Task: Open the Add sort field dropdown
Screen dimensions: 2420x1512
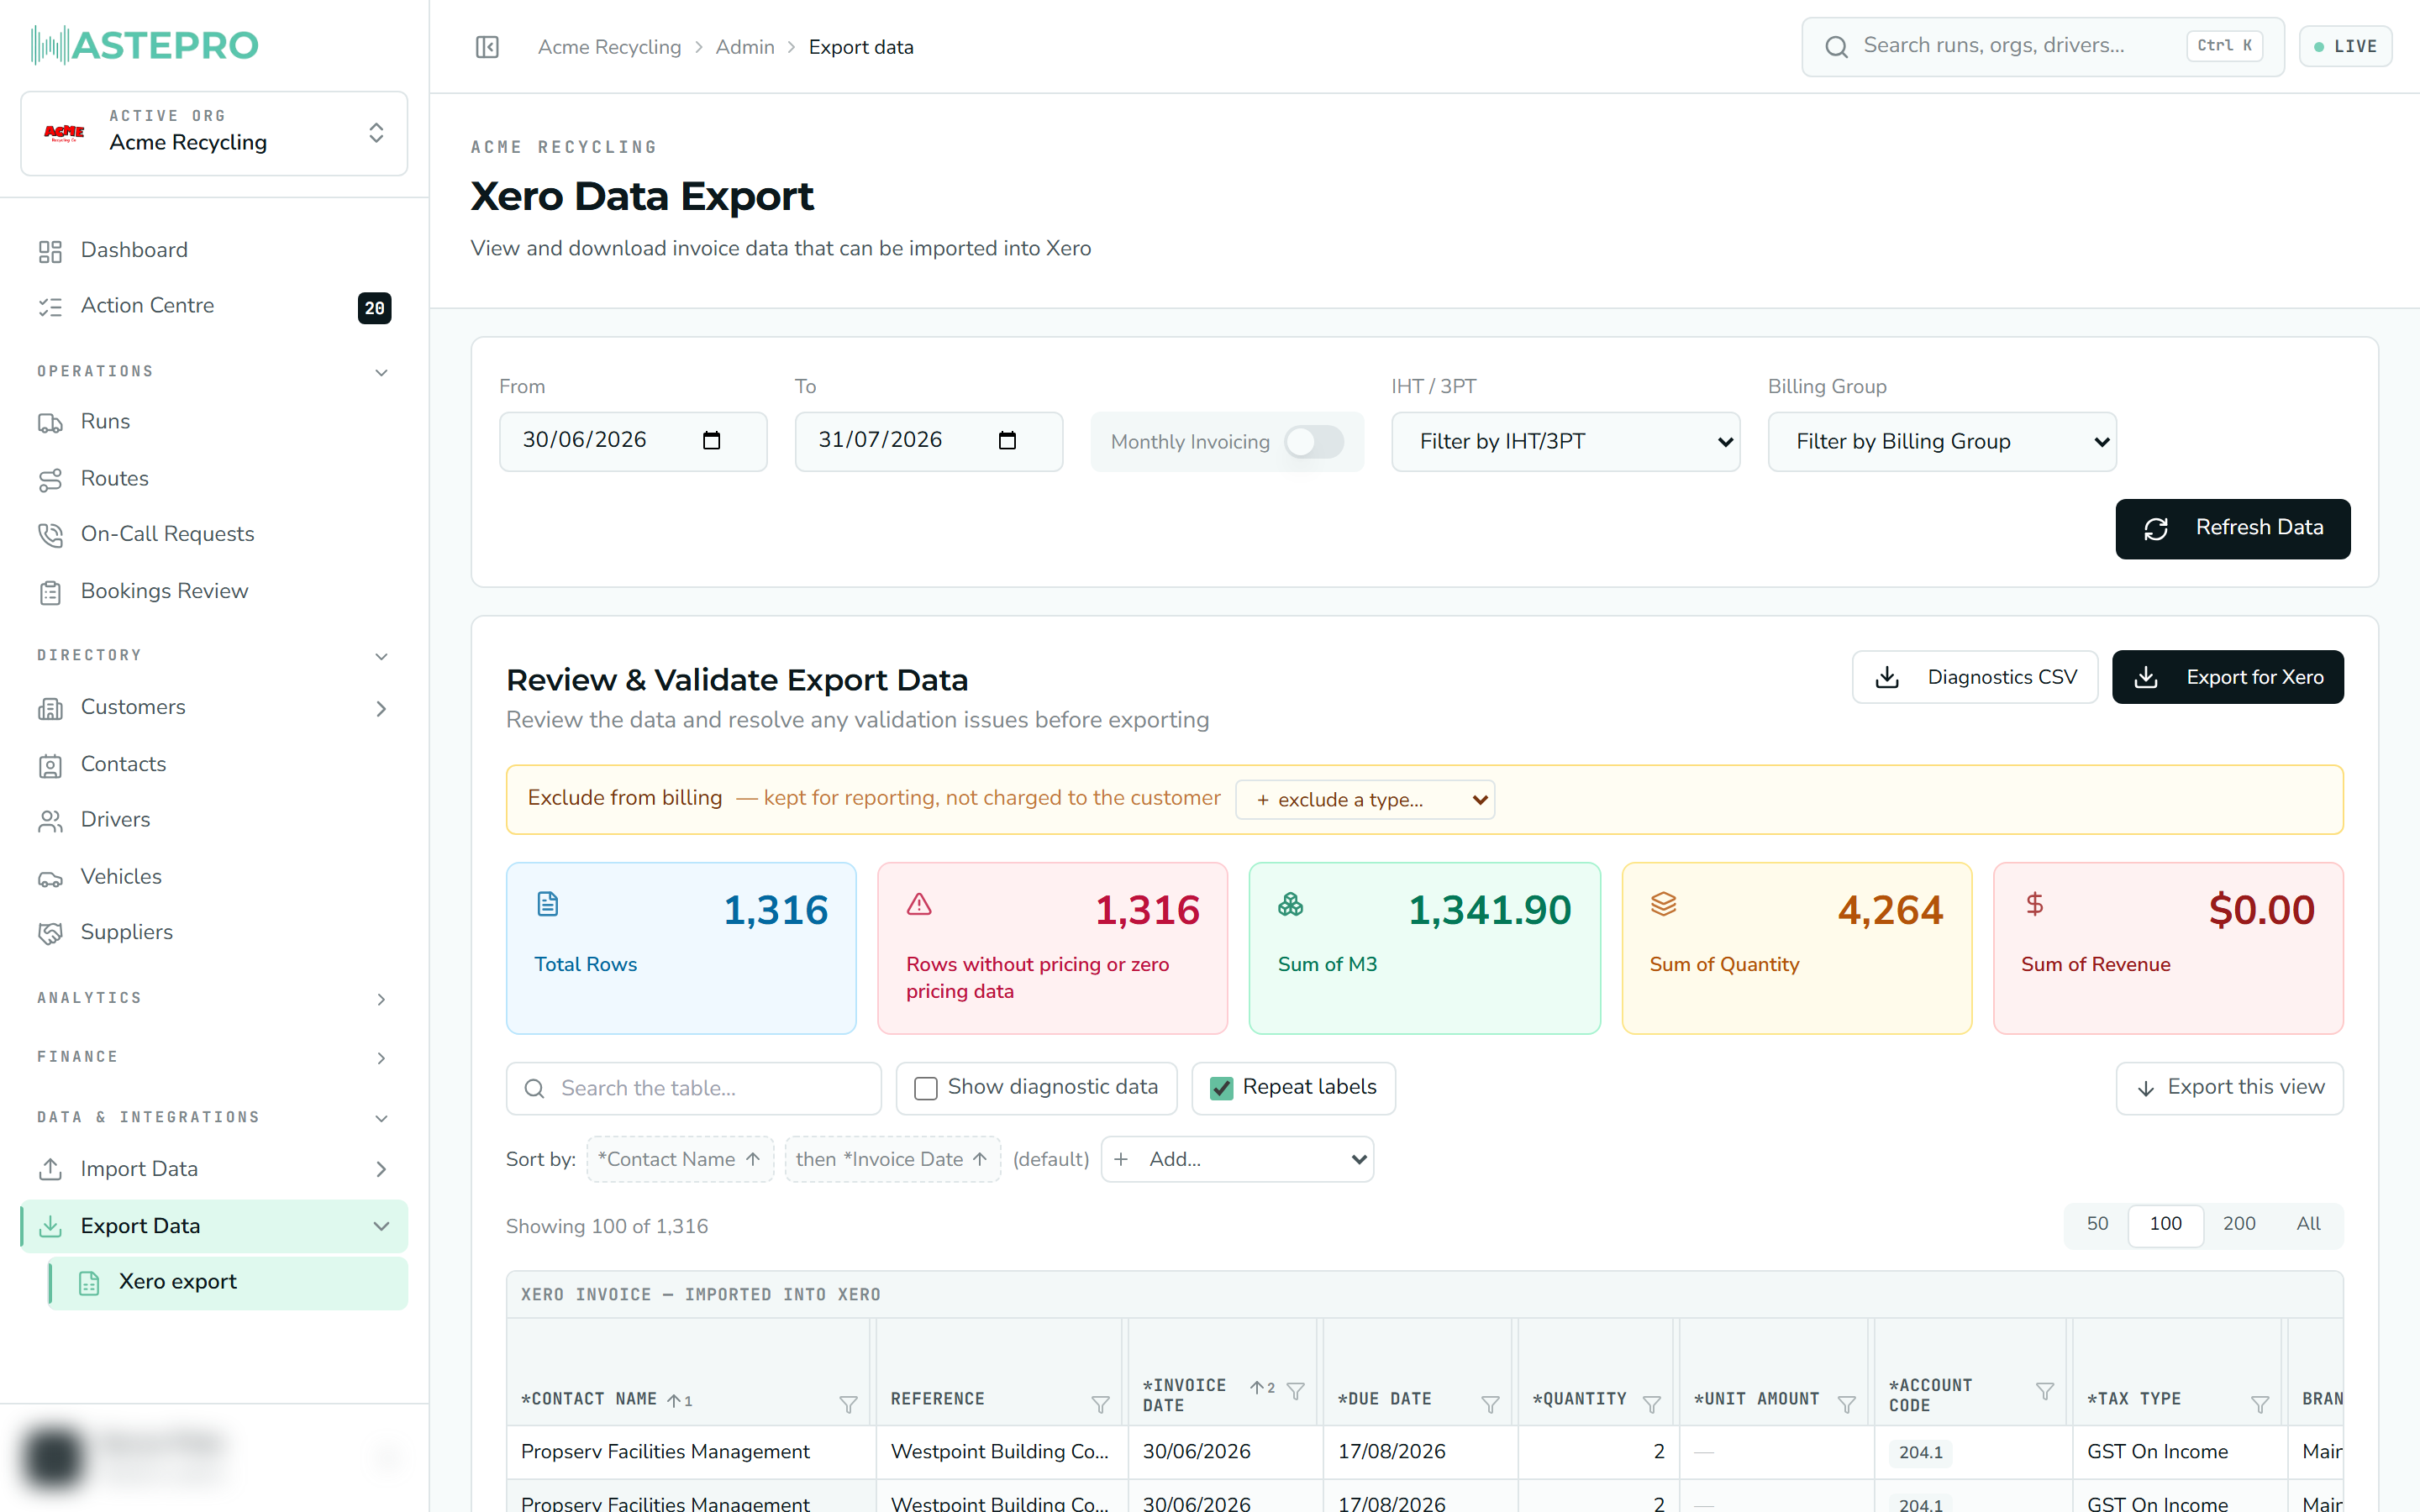Action: [x=1237, y=1159]
